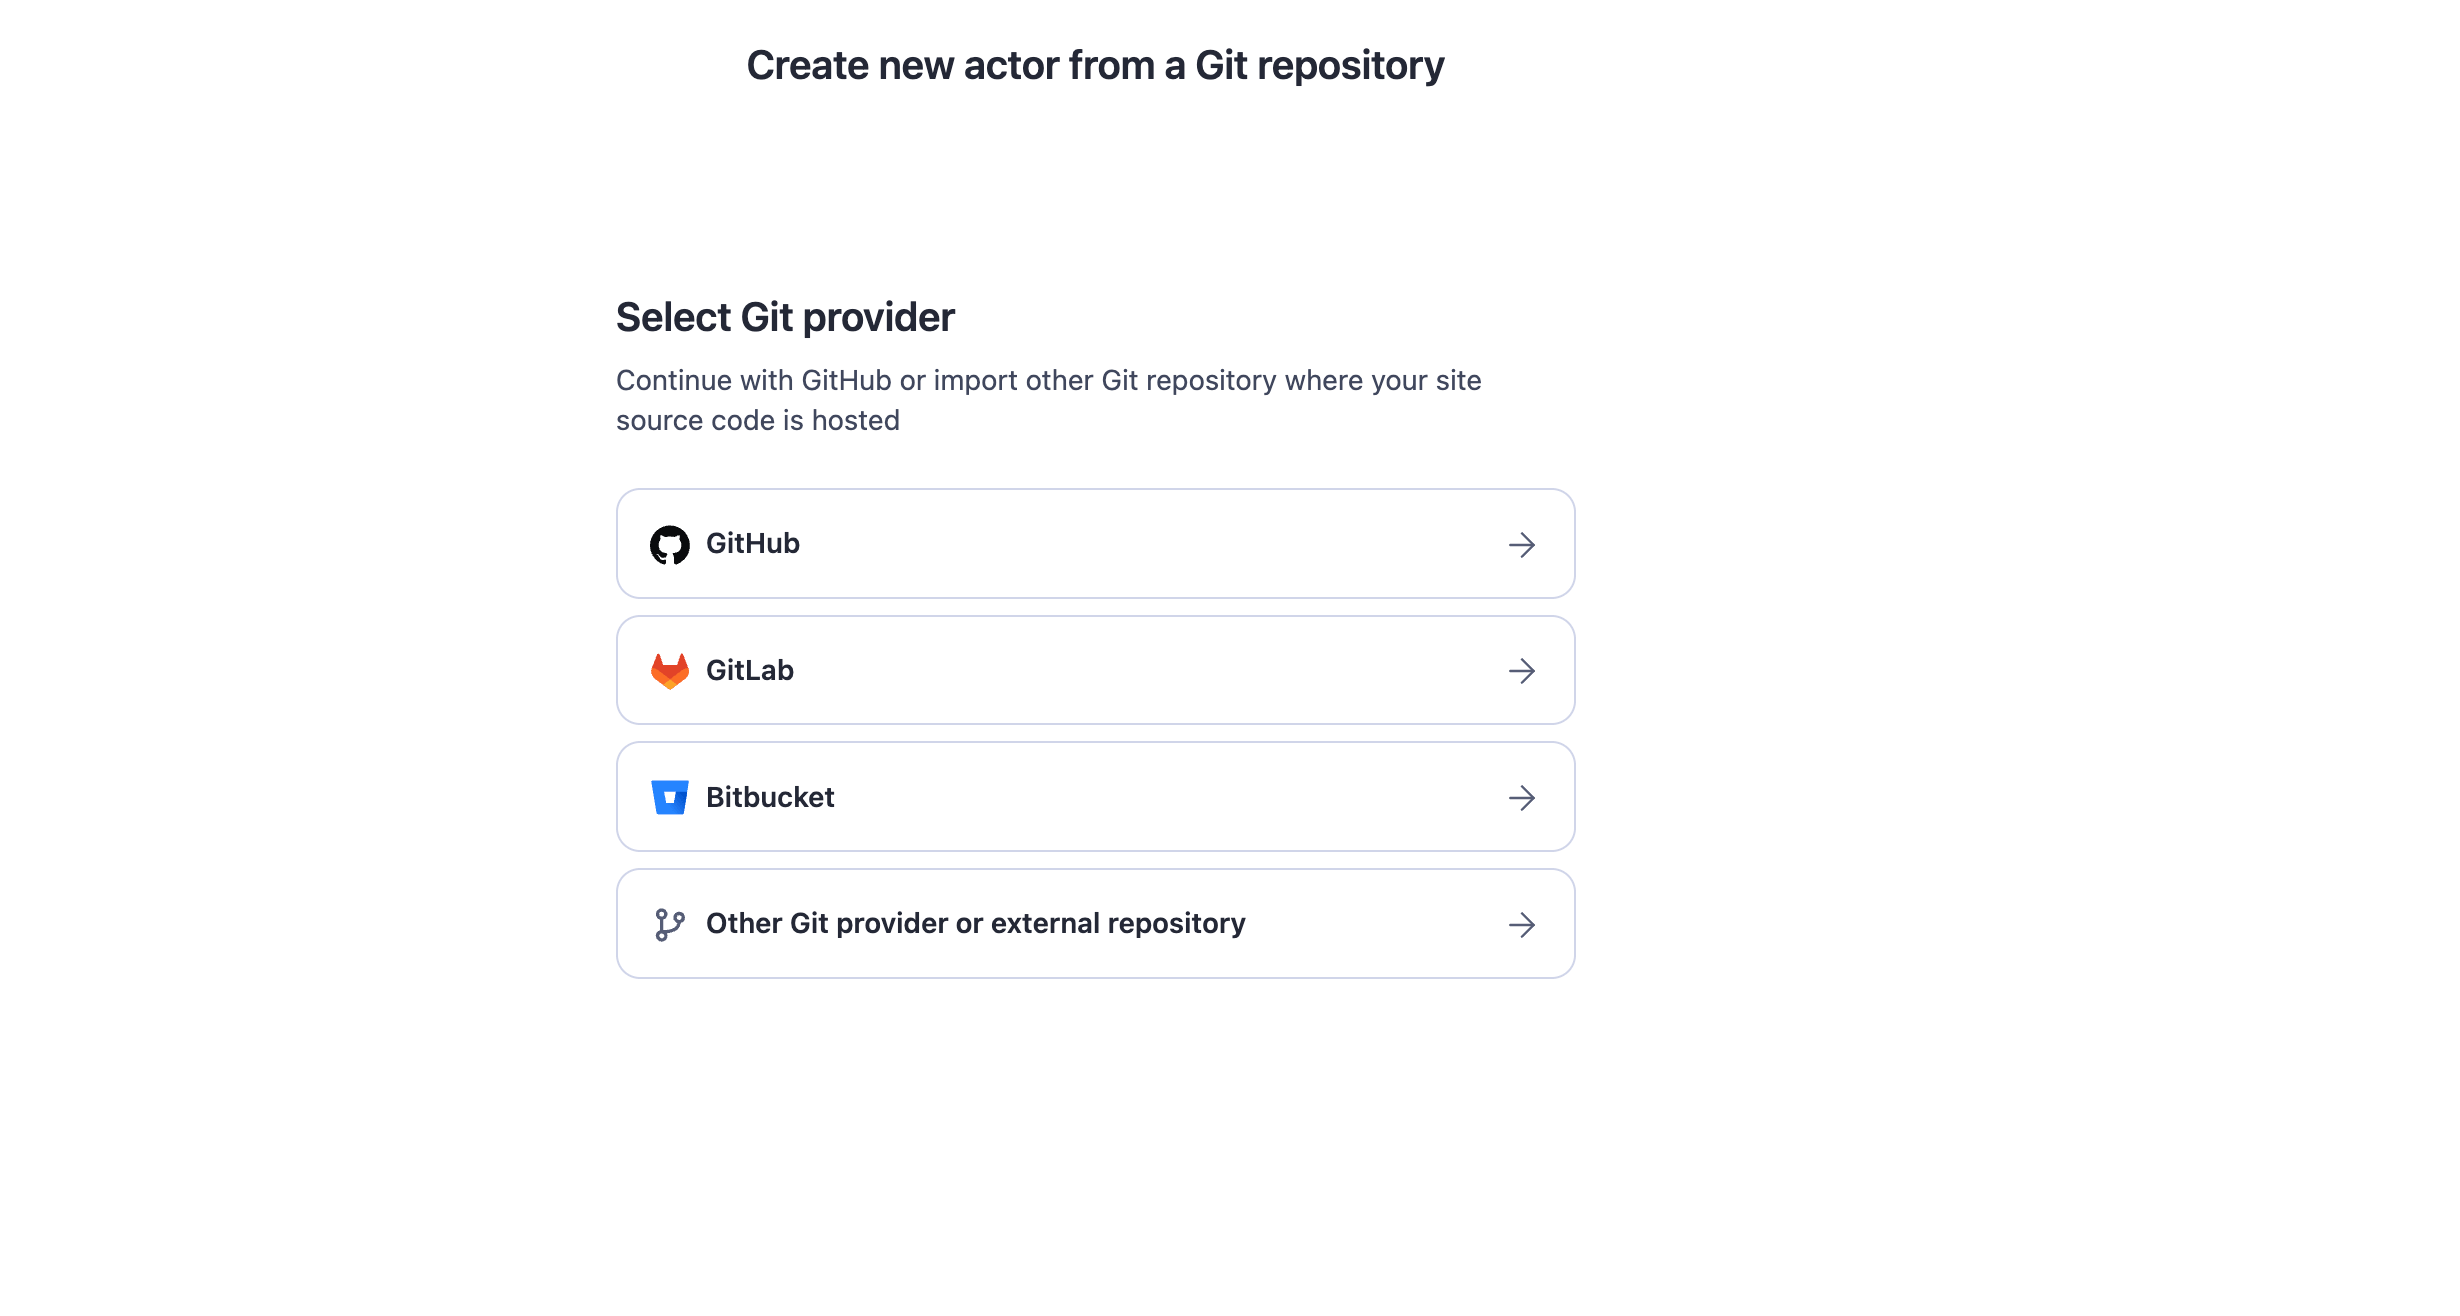2460x1316 pixels.
Task: Click the GitLab fox logo icon
Action: point(671,670)
